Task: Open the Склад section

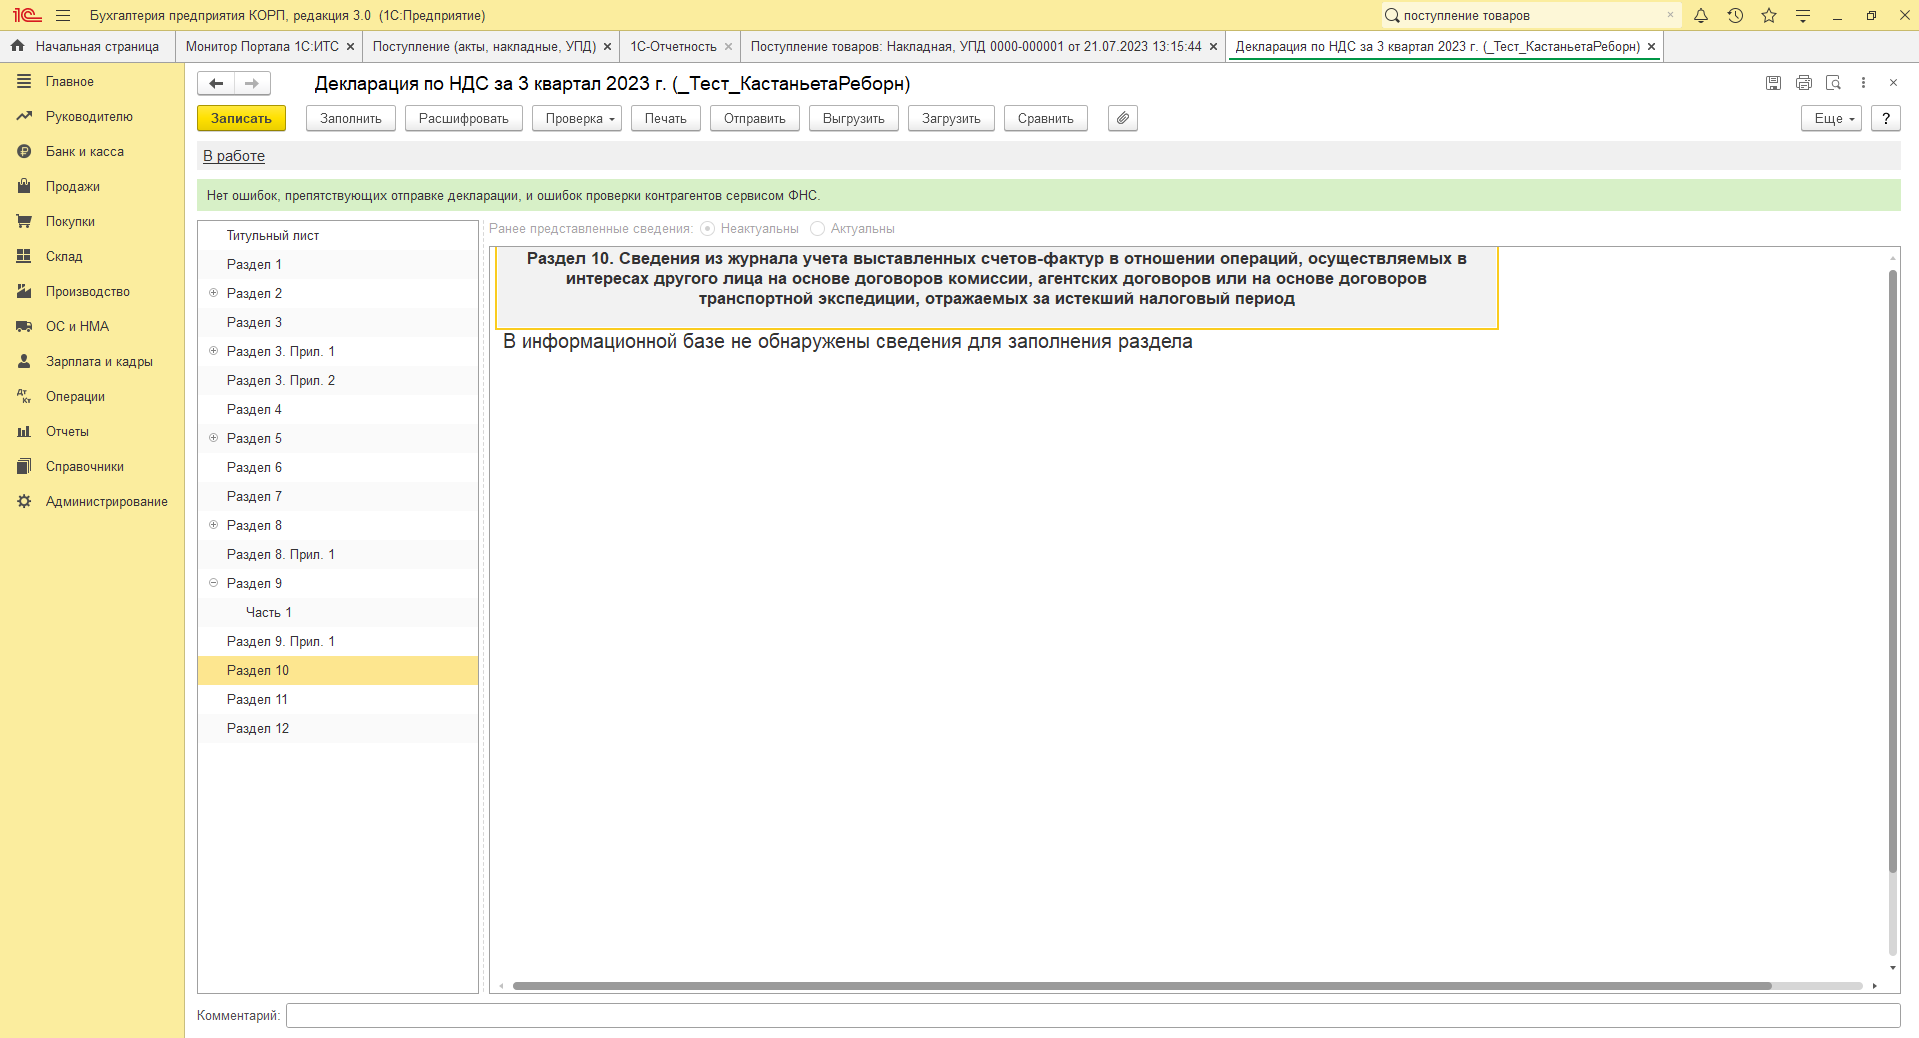Action: click(x=92, y=257)
